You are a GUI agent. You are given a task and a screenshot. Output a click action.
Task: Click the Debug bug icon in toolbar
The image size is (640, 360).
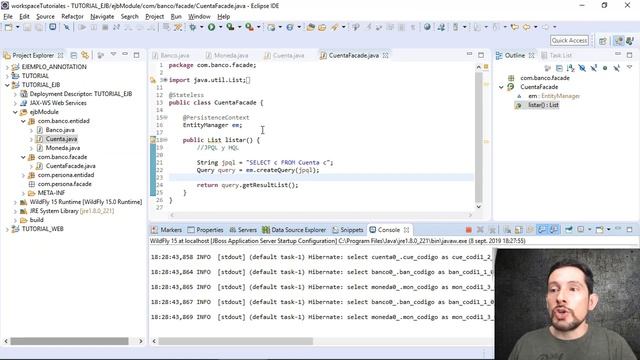192,27
